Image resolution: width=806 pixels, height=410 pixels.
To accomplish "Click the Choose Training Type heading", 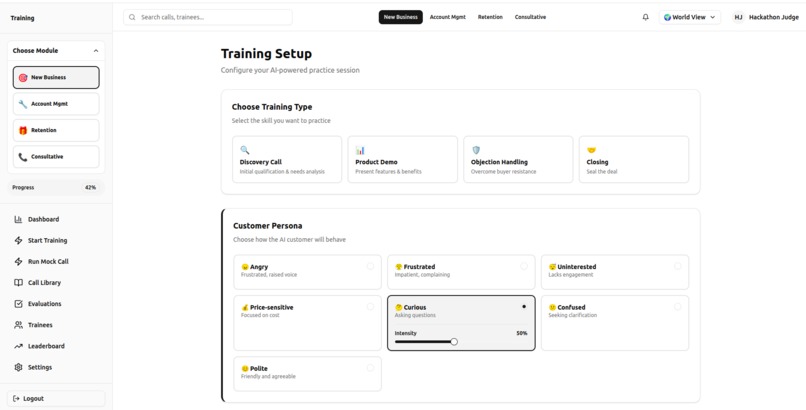I will [x=272, y=107].
